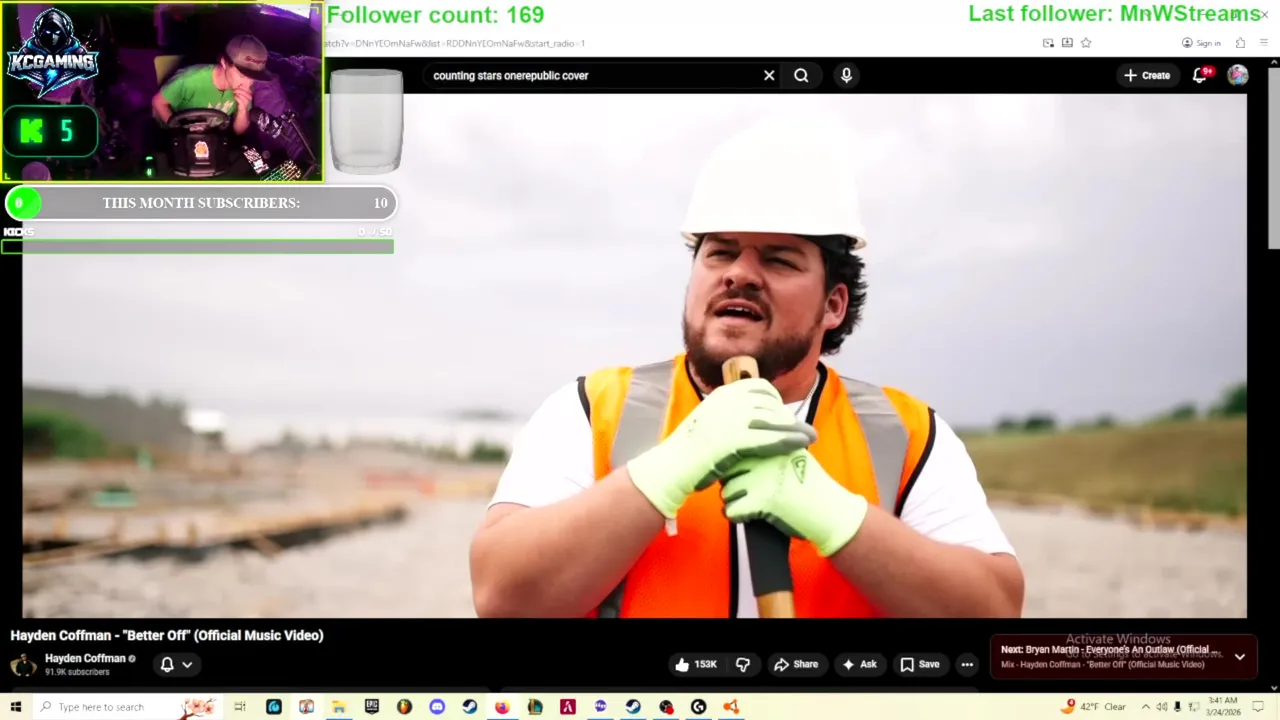Click the browser download/install page icon
The width and height of the screenshot is (1280, 720).
coord(1067,43)
